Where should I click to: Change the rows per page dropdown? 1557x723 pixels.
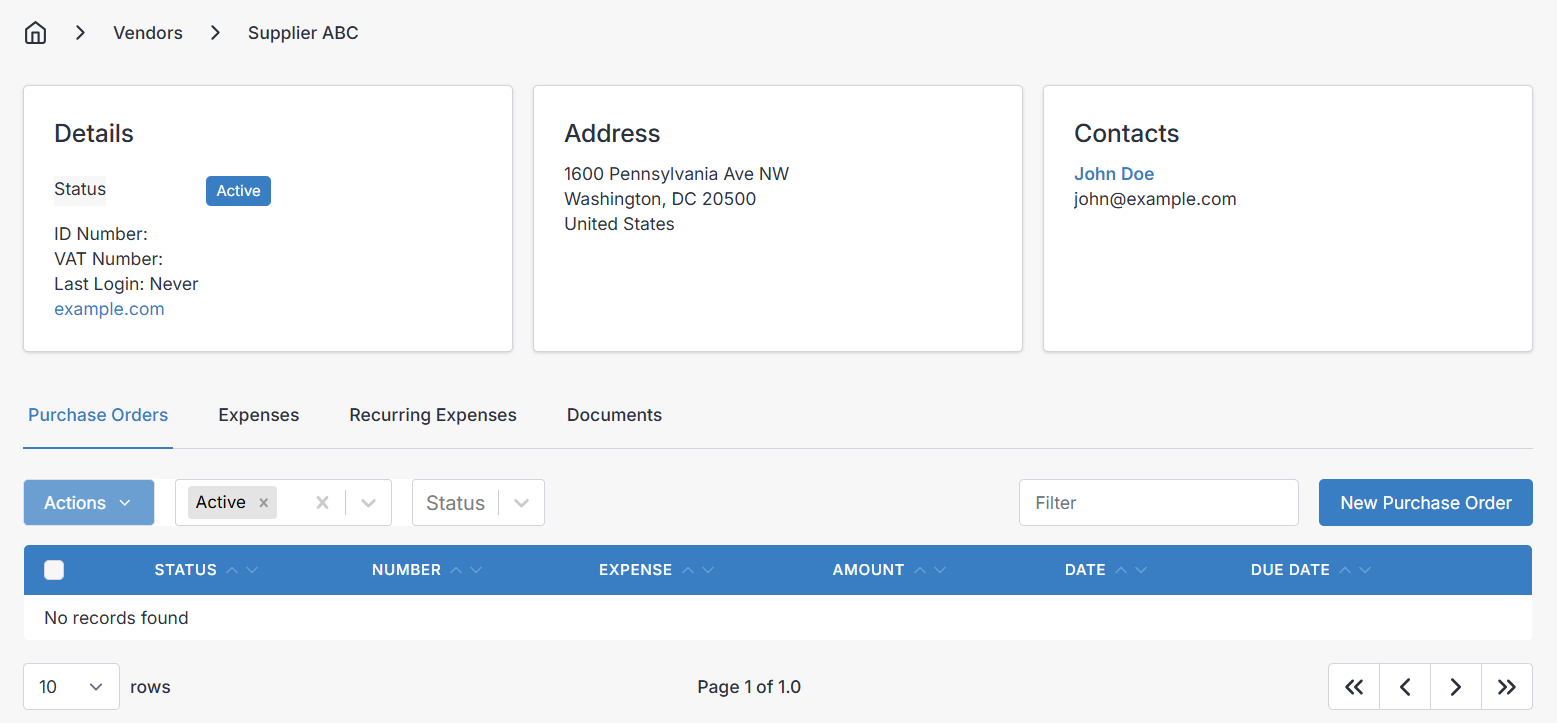(71, 686)
